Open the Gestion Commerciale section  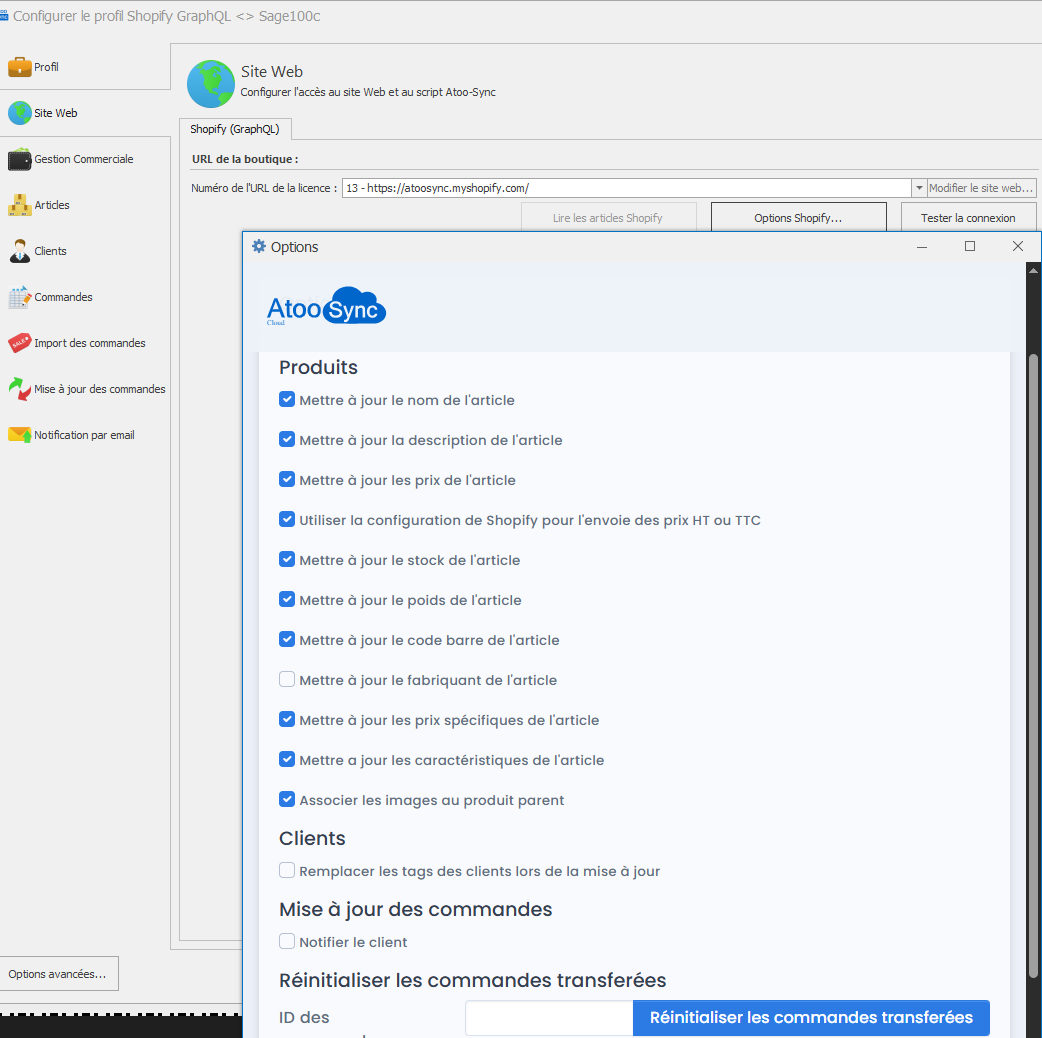(85, 159)
